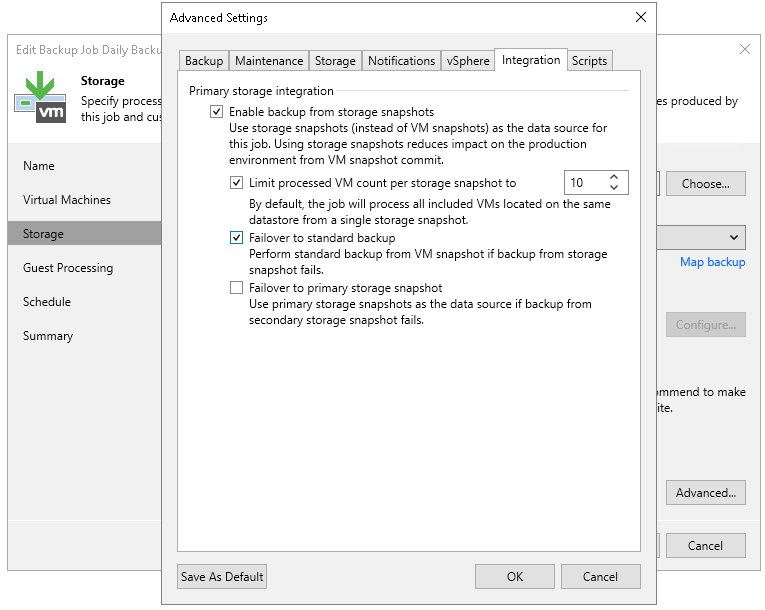Click the Map backup link
This screenshot has width=765, height=610.
click(x=713, y=262)
